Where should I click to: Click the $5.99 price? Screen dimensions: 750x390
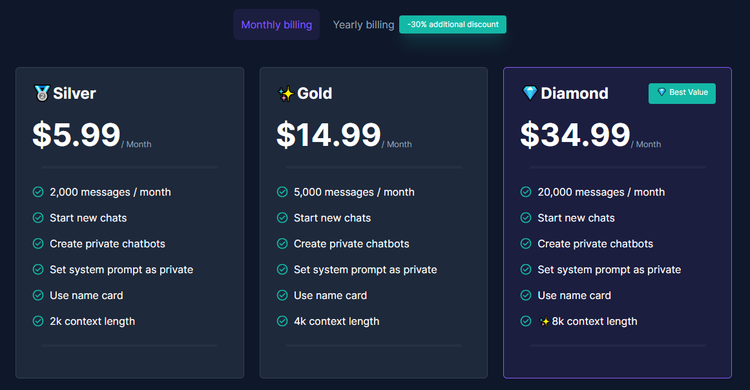(x=76, y=134)
